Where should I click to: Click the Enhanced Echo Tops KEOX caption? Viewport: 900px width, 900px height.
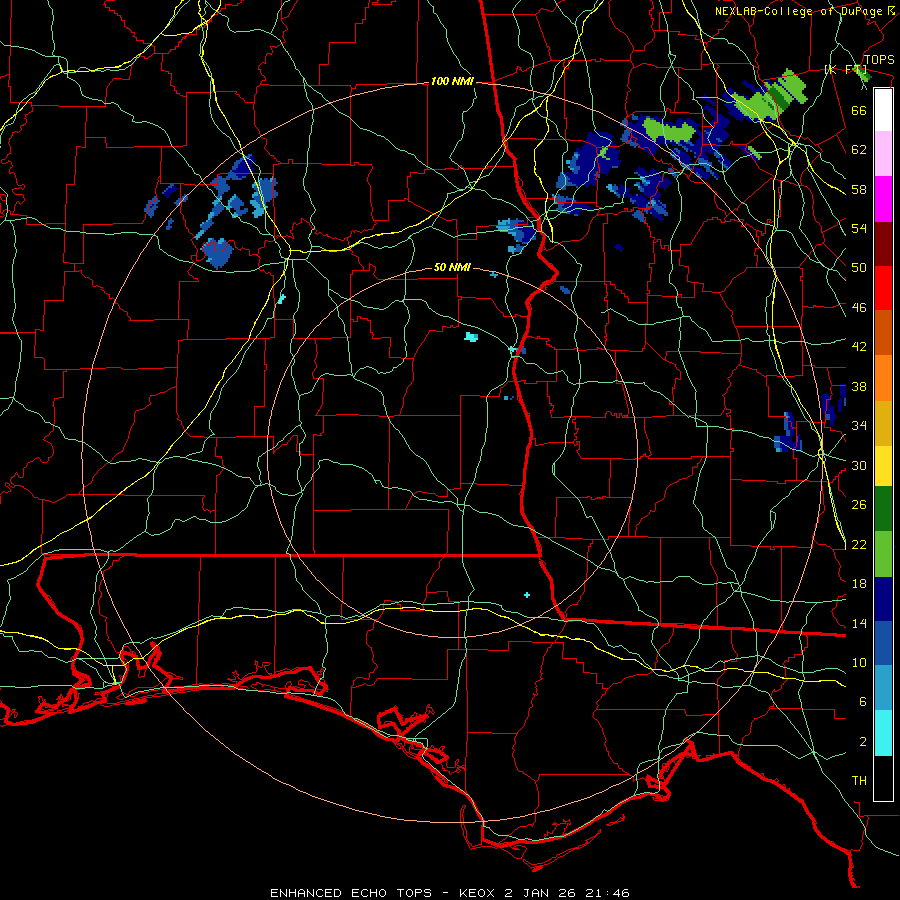[449, 893]
